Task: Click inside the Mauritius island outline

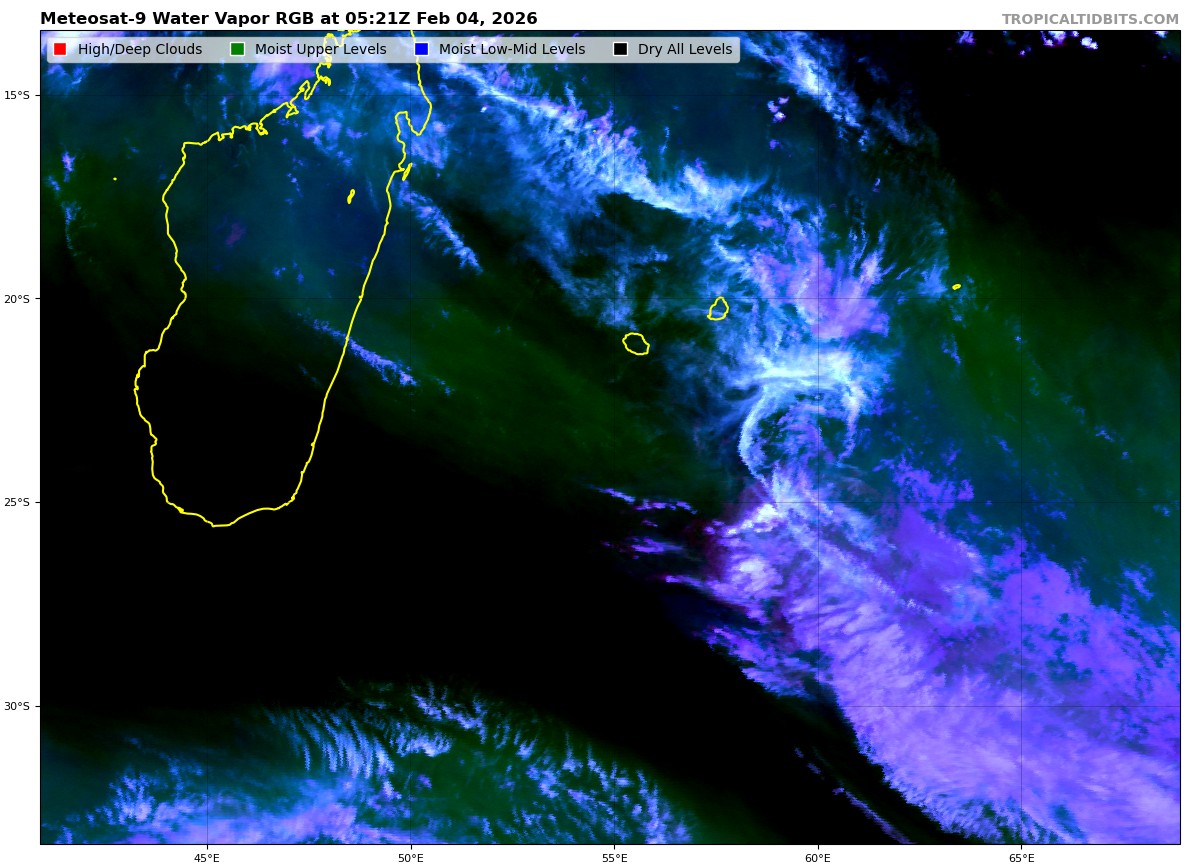Action: click(718, 309)
